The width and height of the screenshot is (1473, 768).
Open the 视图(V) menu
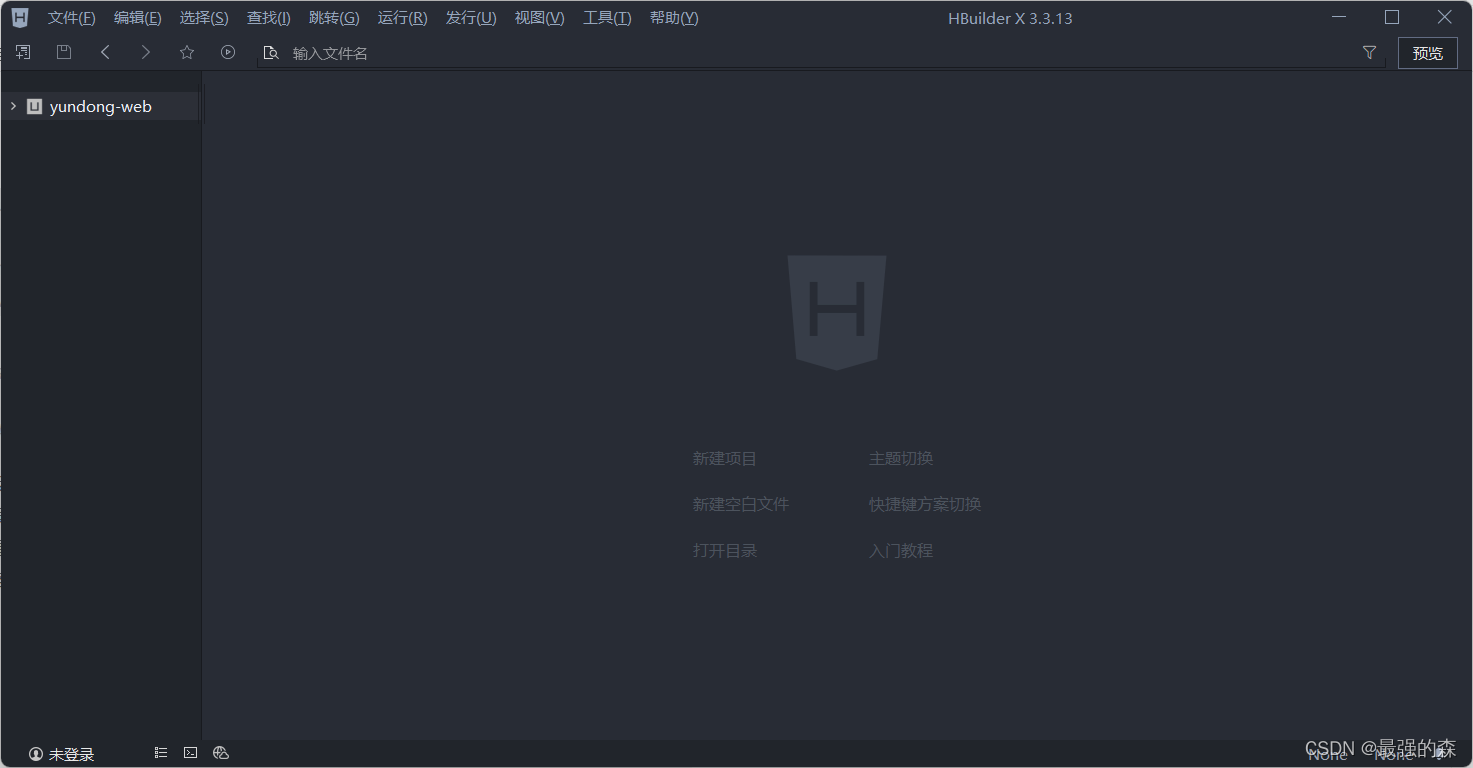[x=540, y=18]
